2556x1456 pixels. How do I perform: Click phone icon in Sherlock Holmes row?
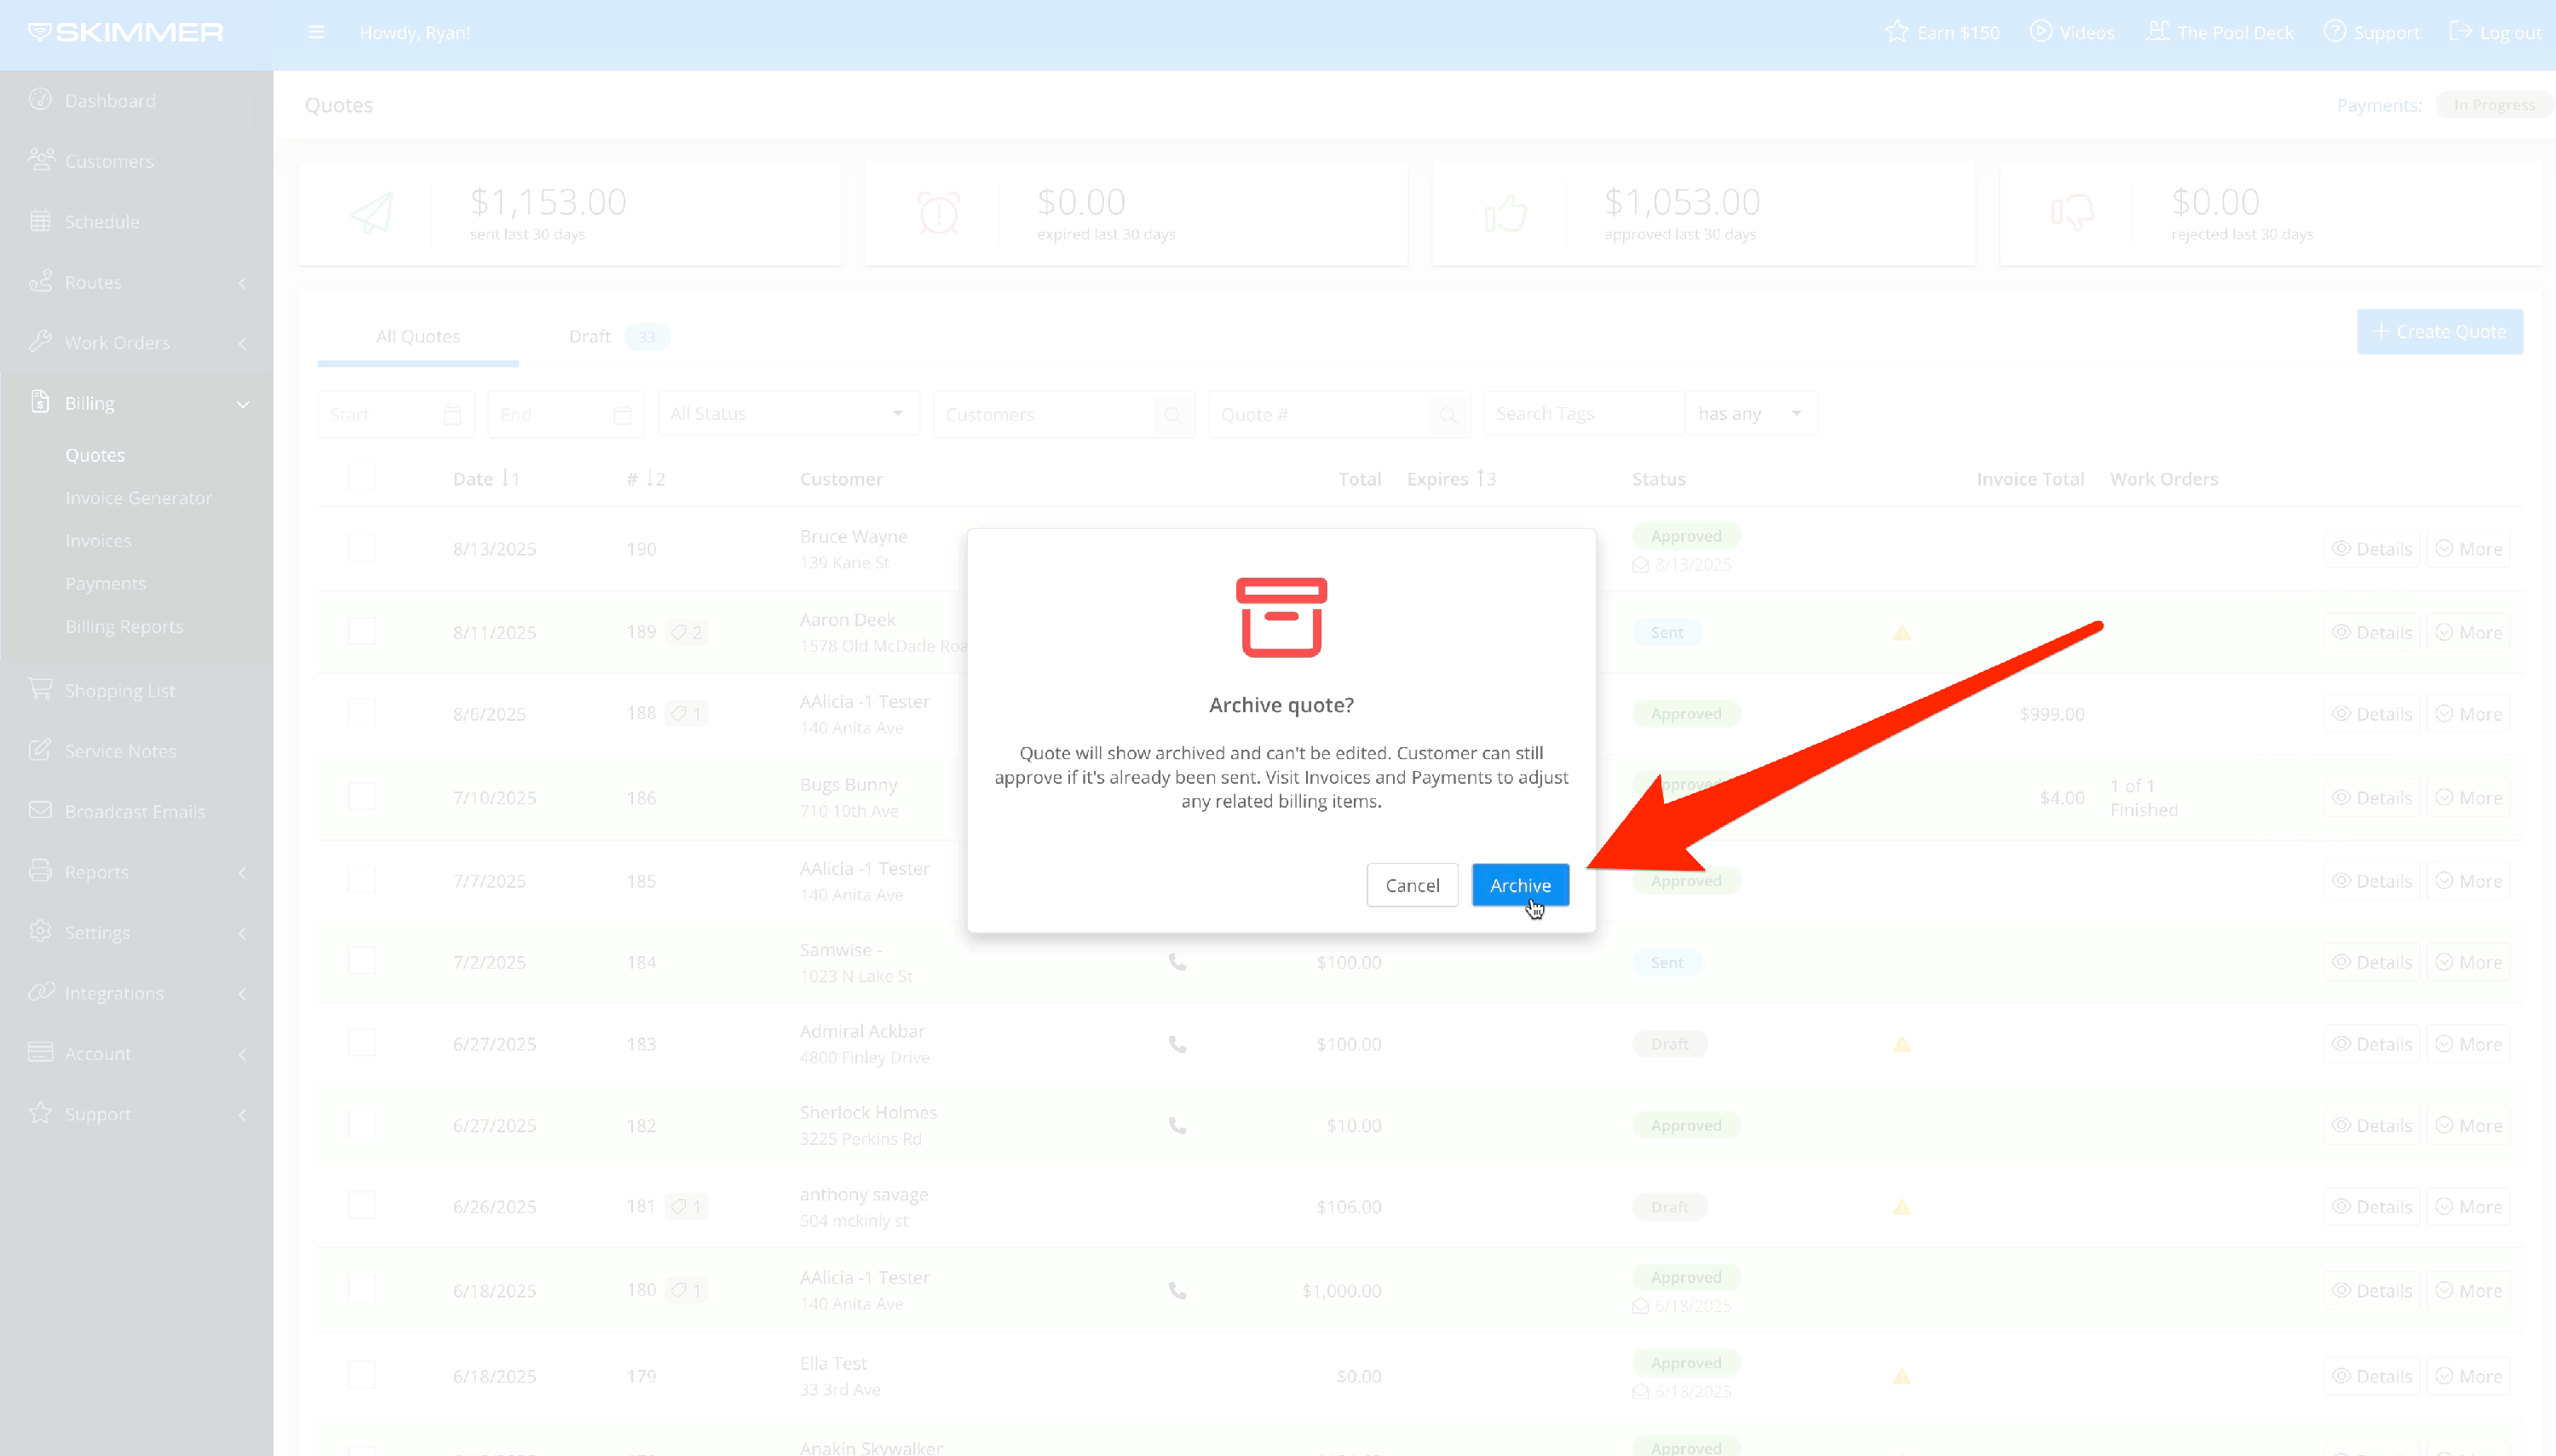pyautogui.click(x=1177, y=1125)
